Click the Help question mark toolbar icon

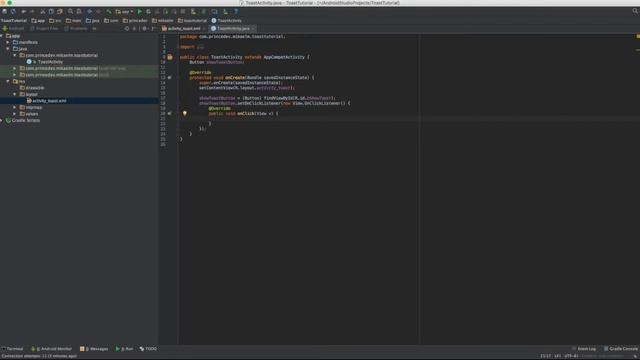(236, 11)
